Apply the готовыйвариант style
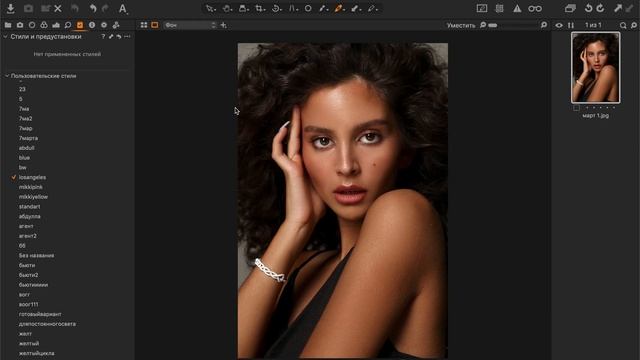The height and width of the screenshot is (360, 640). tap(40, 314)
